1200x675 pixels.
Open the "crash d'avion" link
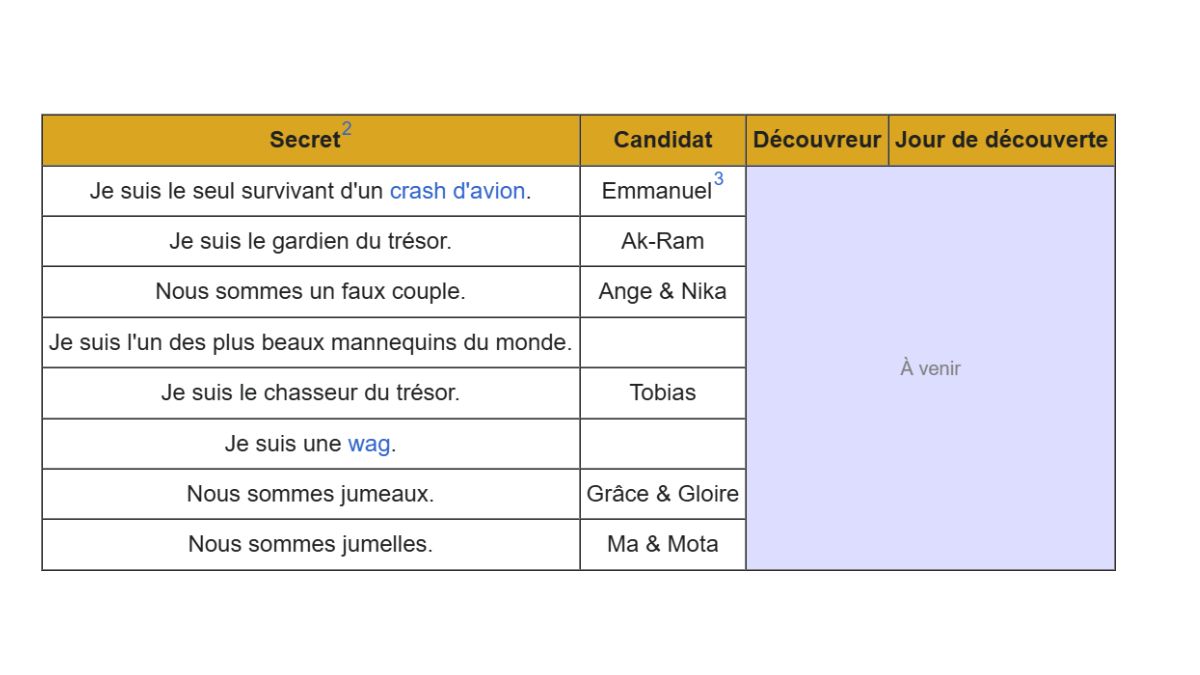459,191
